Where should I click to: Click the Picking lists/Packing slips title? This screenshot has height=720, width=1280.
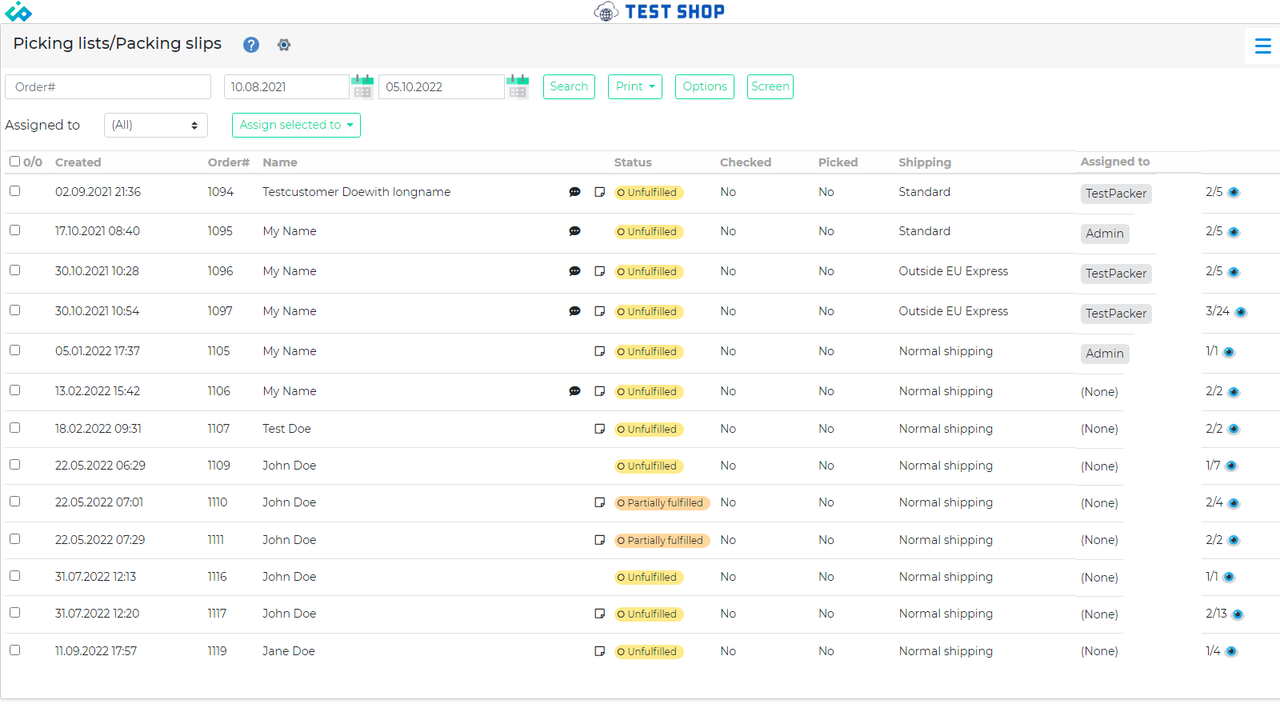tap(116, 43)
